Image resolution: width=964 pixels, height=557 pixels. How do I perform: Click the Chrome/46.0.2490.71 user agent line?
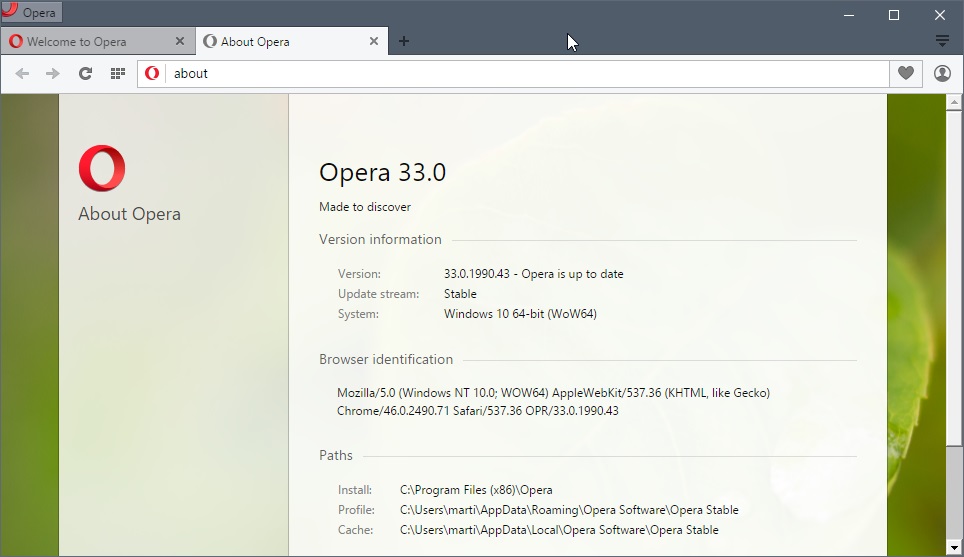(x=478, y=411)
